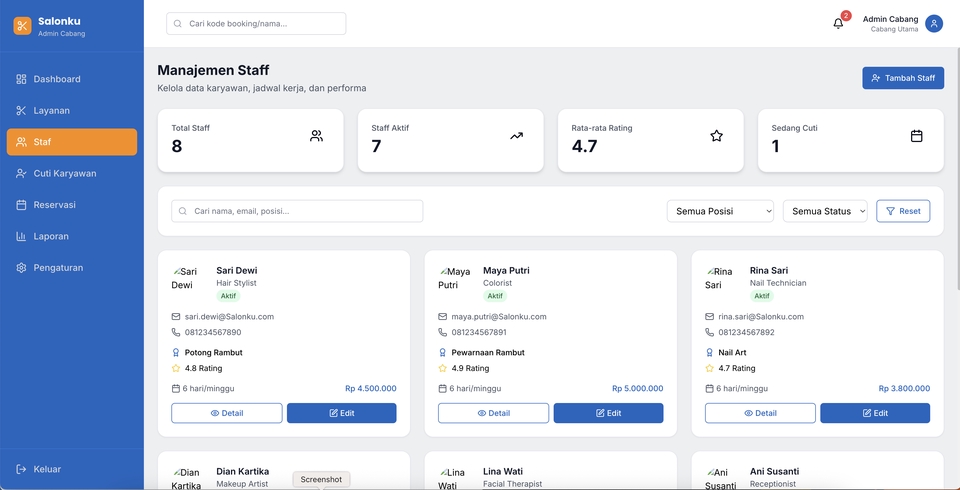Click the star icon in Rata-rata Rating card
The height and width of the screenshot is (490, 960).
click(x=716, y=136)
